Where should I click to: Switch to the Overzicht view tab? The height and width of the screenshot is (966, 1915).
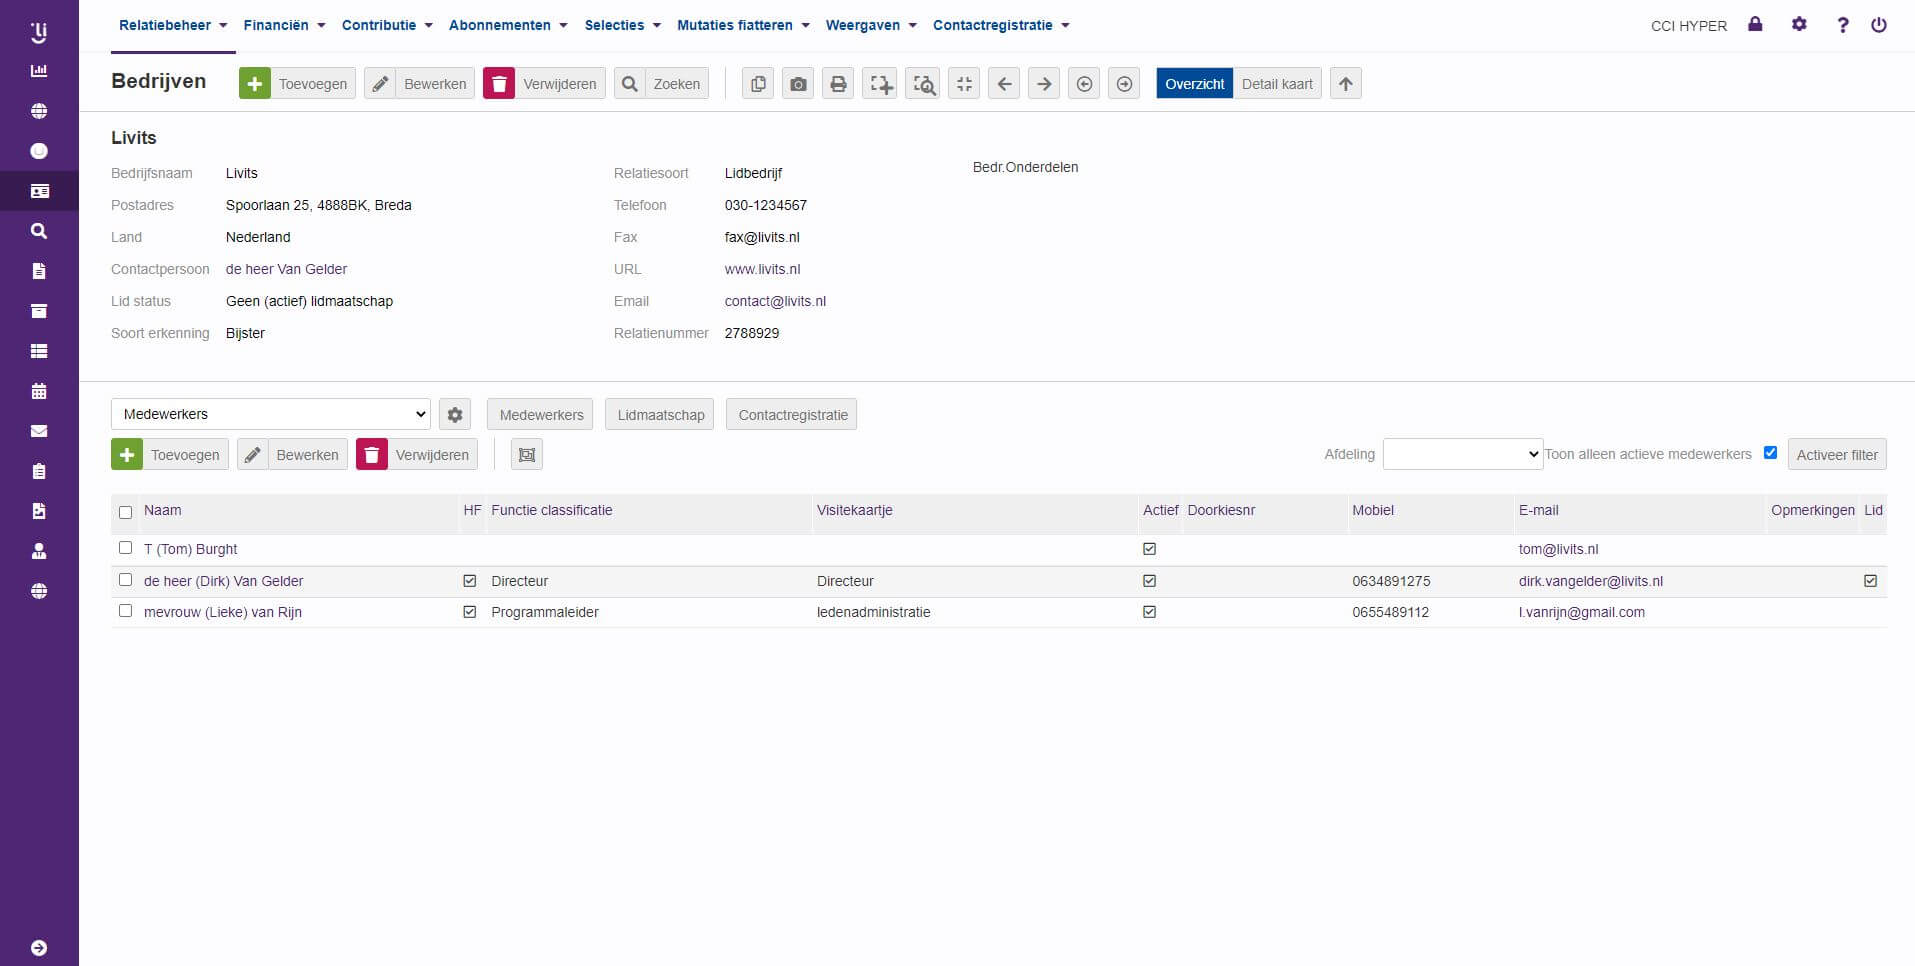click(x=1194, y=84)
